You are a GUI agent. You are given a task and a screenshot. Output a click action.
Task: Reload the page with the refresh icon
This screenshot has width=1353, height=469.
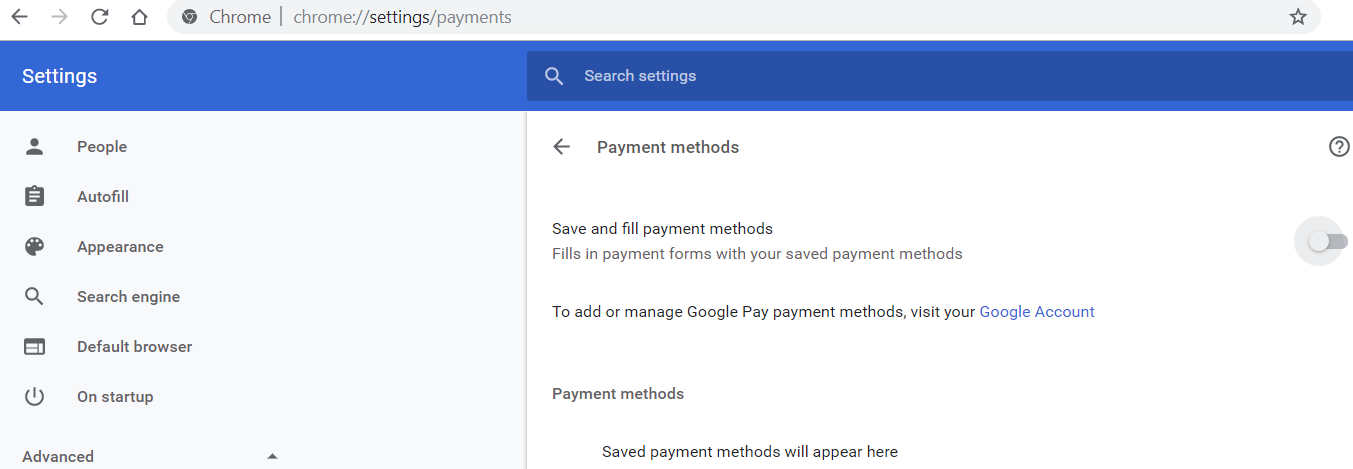pyautogui.click(x=99, y=17)
